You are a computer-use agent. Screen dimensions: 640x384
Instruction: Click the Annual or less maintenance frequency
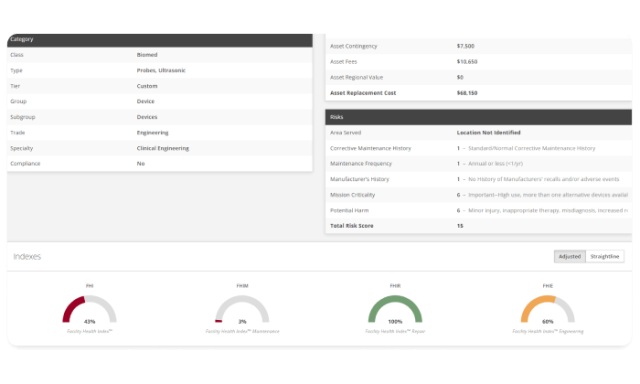[x=495, y=164]
